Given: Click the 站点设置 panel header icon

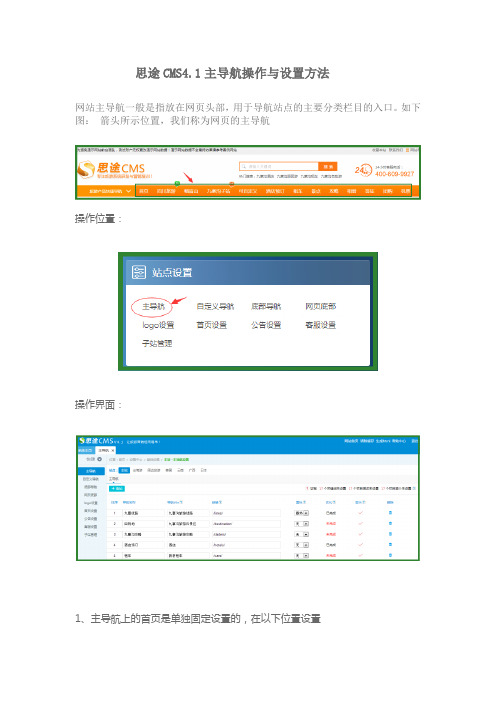Looking at the screenshot, I should (x=139, y=272).
